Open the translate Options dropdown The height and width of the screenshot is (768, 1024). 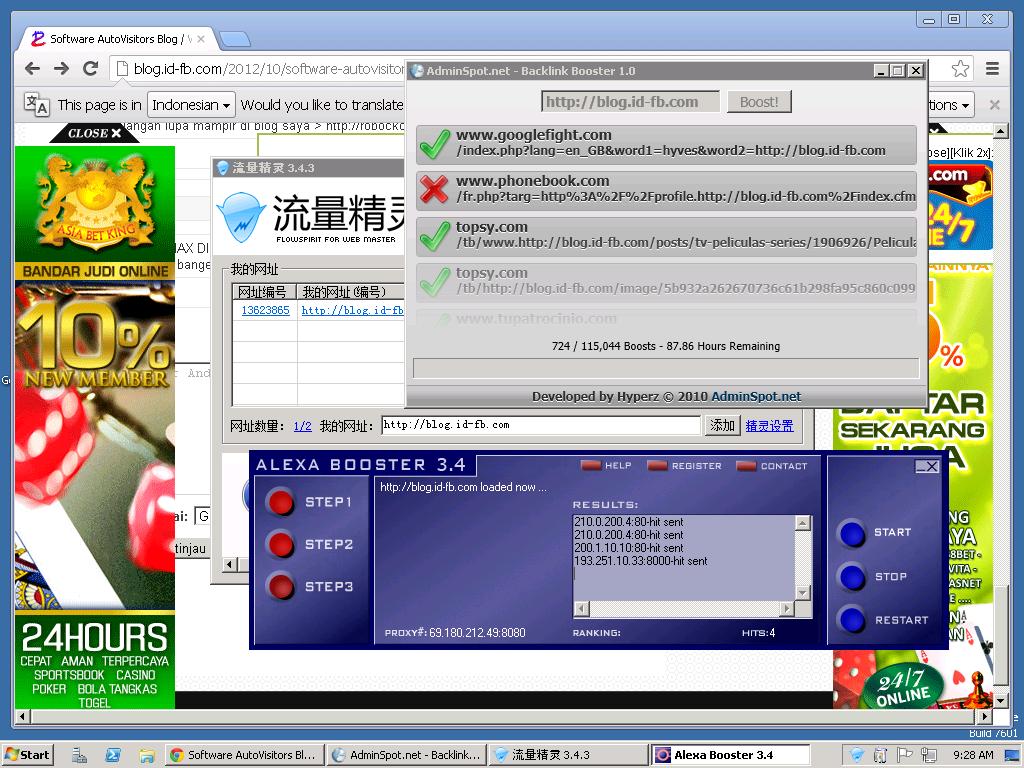(x=950, y=104)
